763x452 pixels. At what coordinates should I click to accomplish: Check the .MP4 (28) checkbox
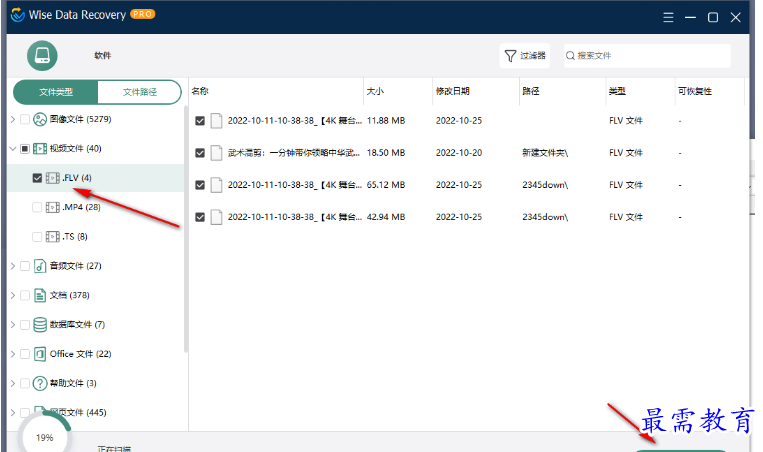(x=37, y=207)
